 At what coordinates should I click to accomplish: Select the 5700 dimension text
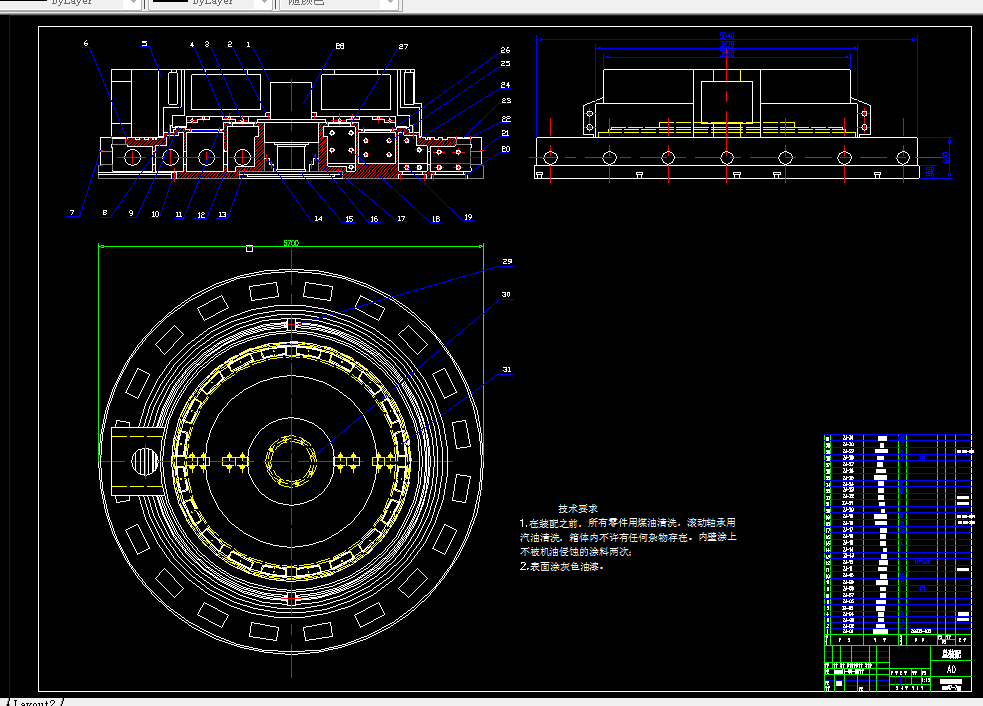tap(291, 243)
